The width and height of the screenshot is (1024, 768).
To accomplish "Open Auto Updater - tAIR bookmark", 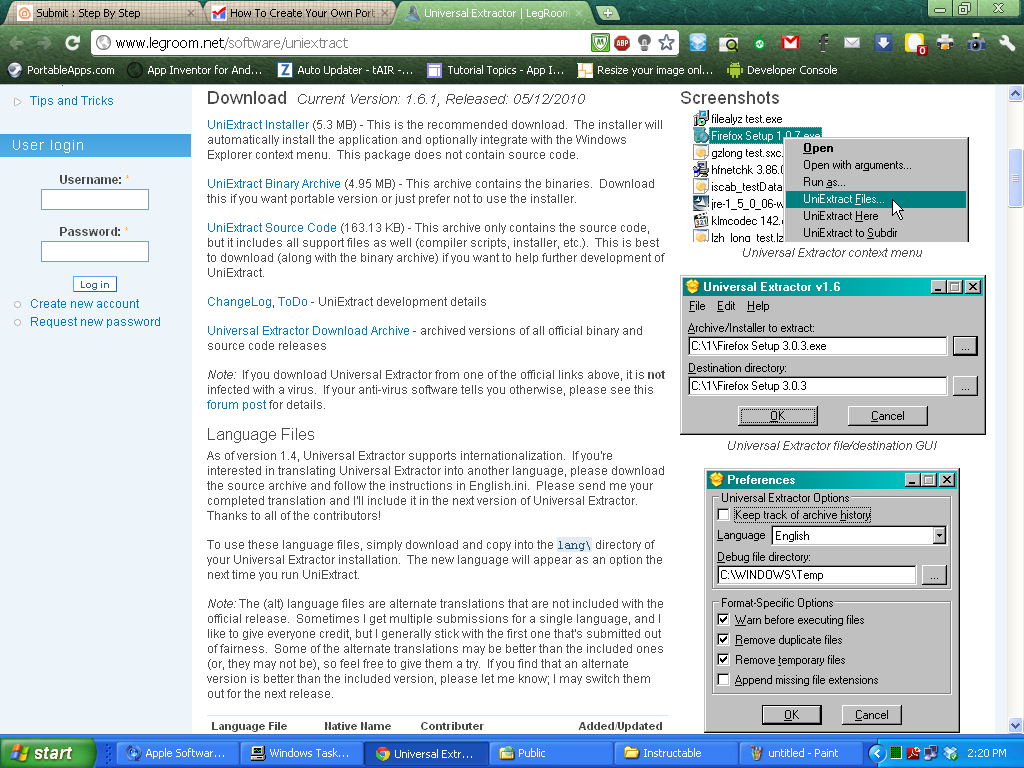I will coord(345,70).
